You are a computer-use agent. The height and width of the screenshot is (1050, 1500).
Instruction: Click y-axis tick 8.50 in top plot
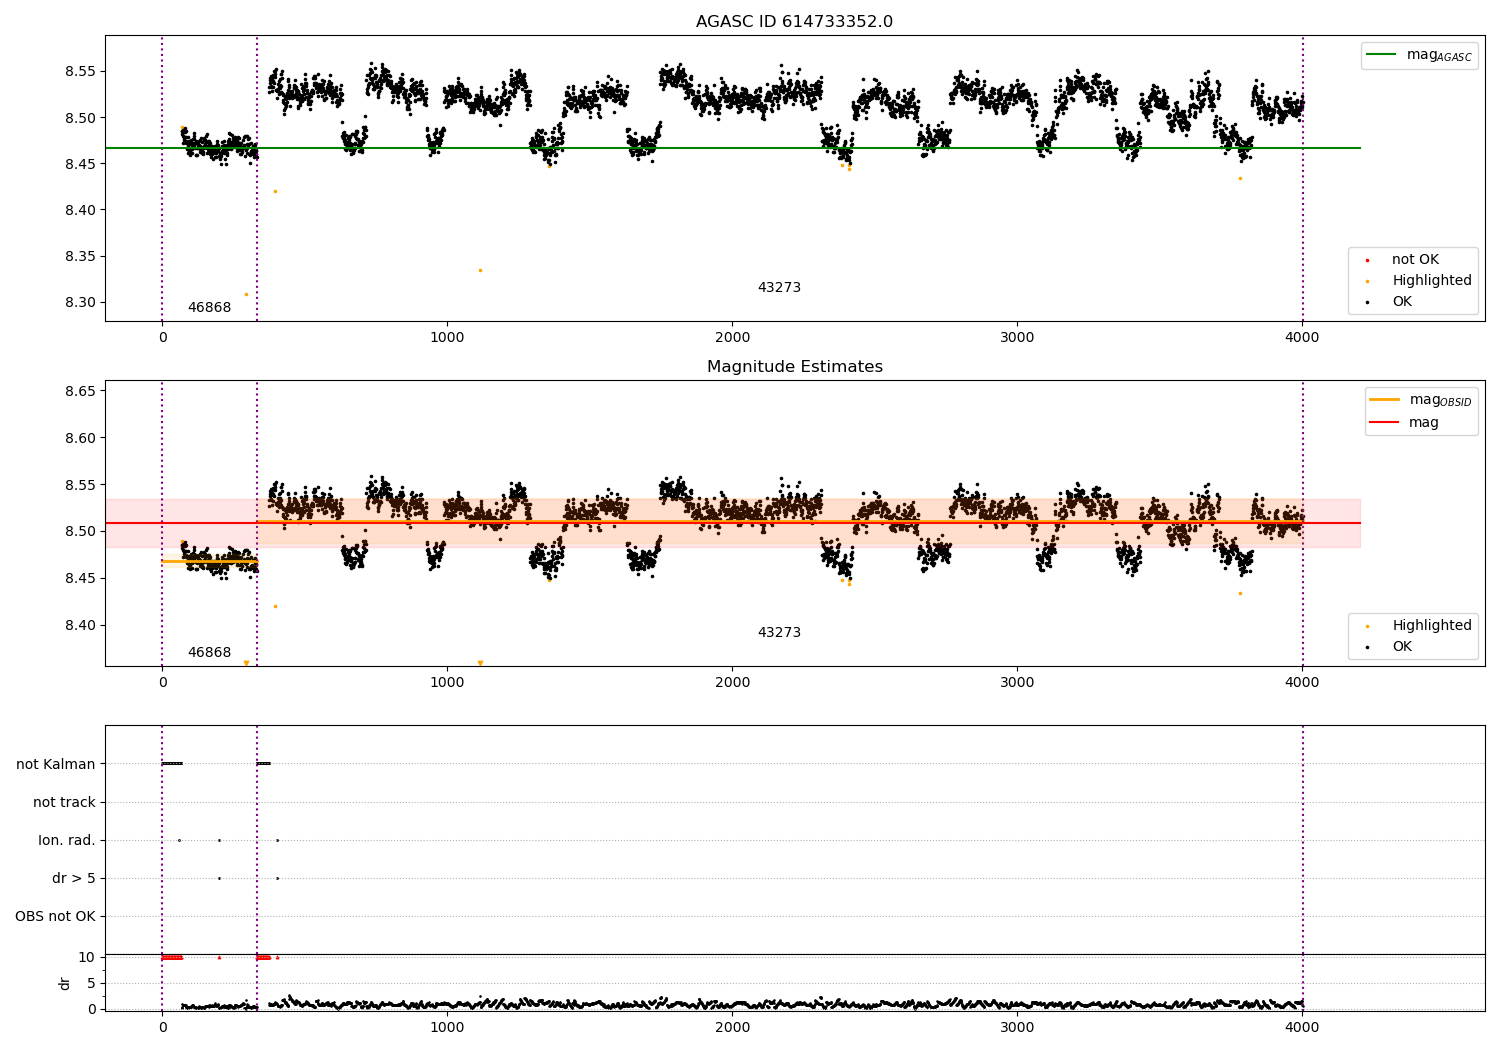[80, 118]
